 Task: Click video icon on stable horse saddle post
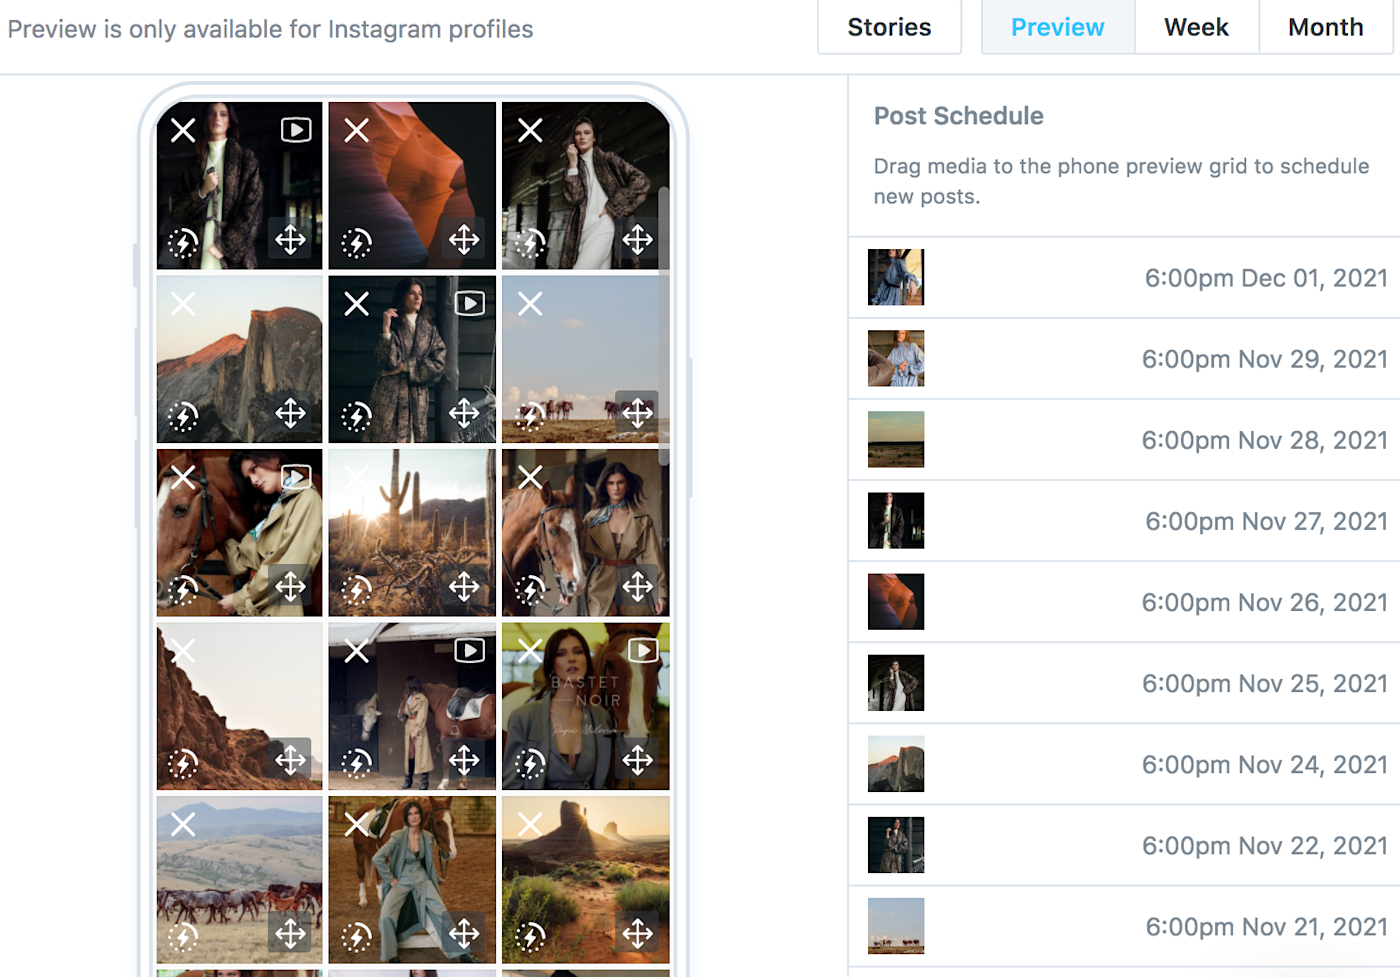470,651
